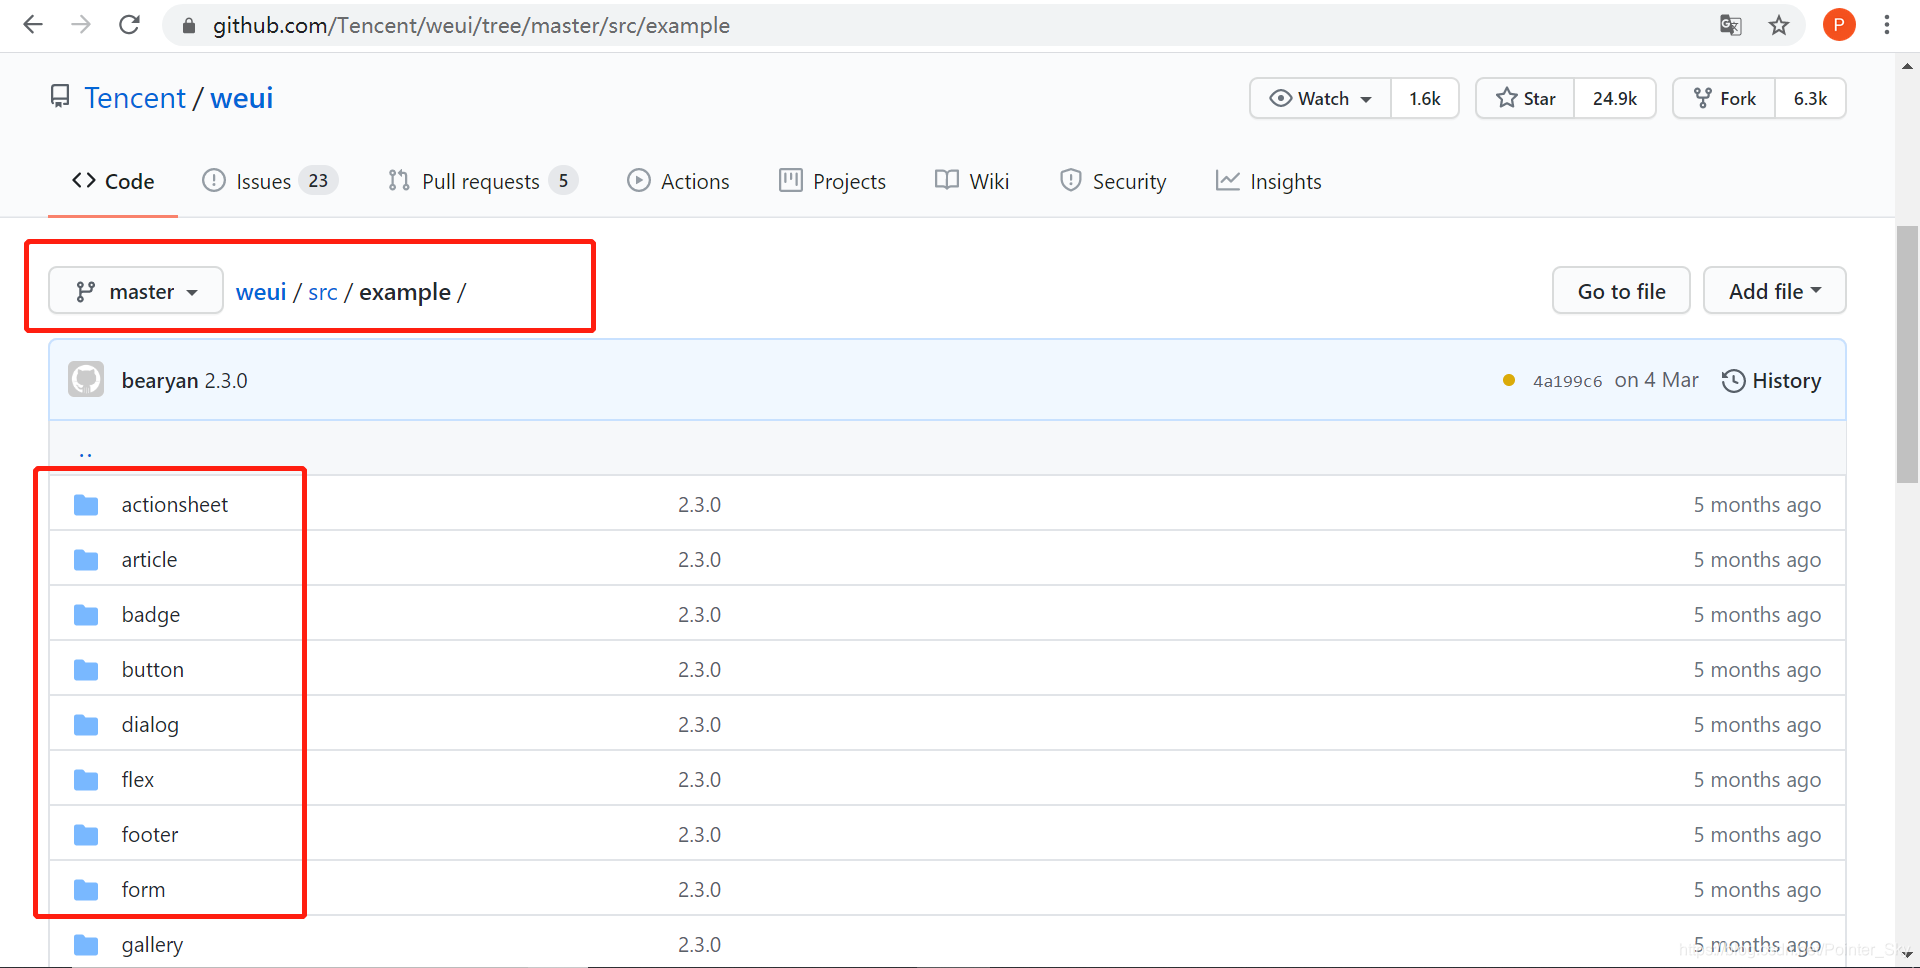Reload the page with the refresh icon
This screenshot has width=1920, height=968.
[x=129, y=25]
